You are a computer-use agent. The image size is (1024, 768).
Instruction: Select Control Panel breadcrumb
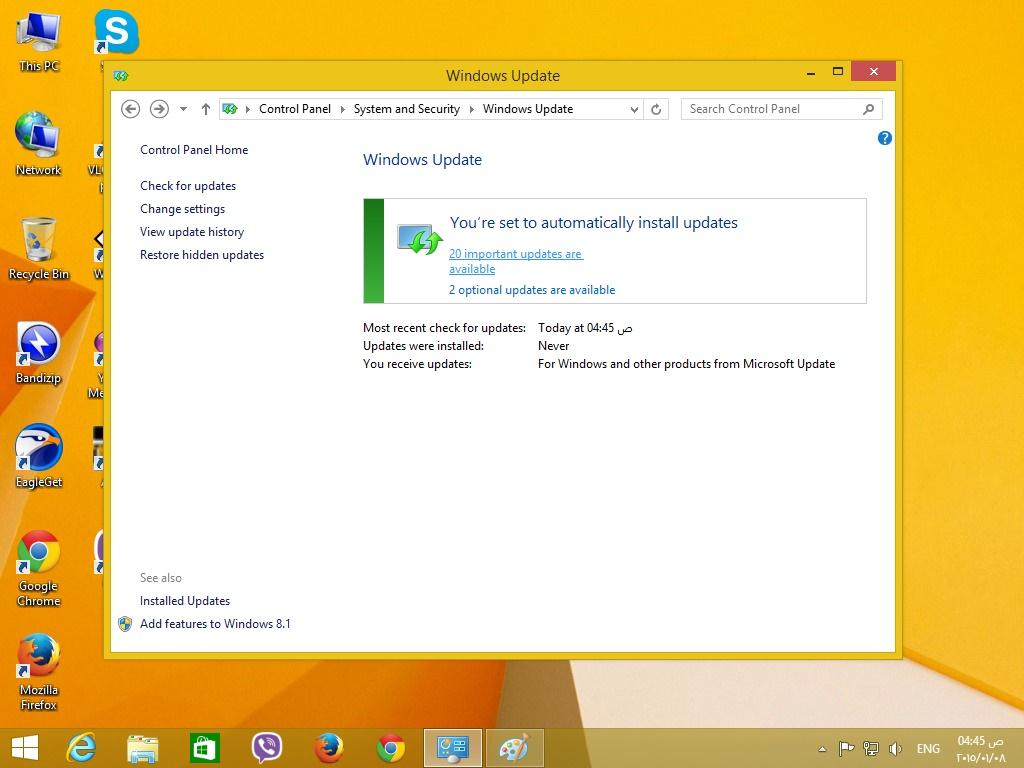pos(295,109)
